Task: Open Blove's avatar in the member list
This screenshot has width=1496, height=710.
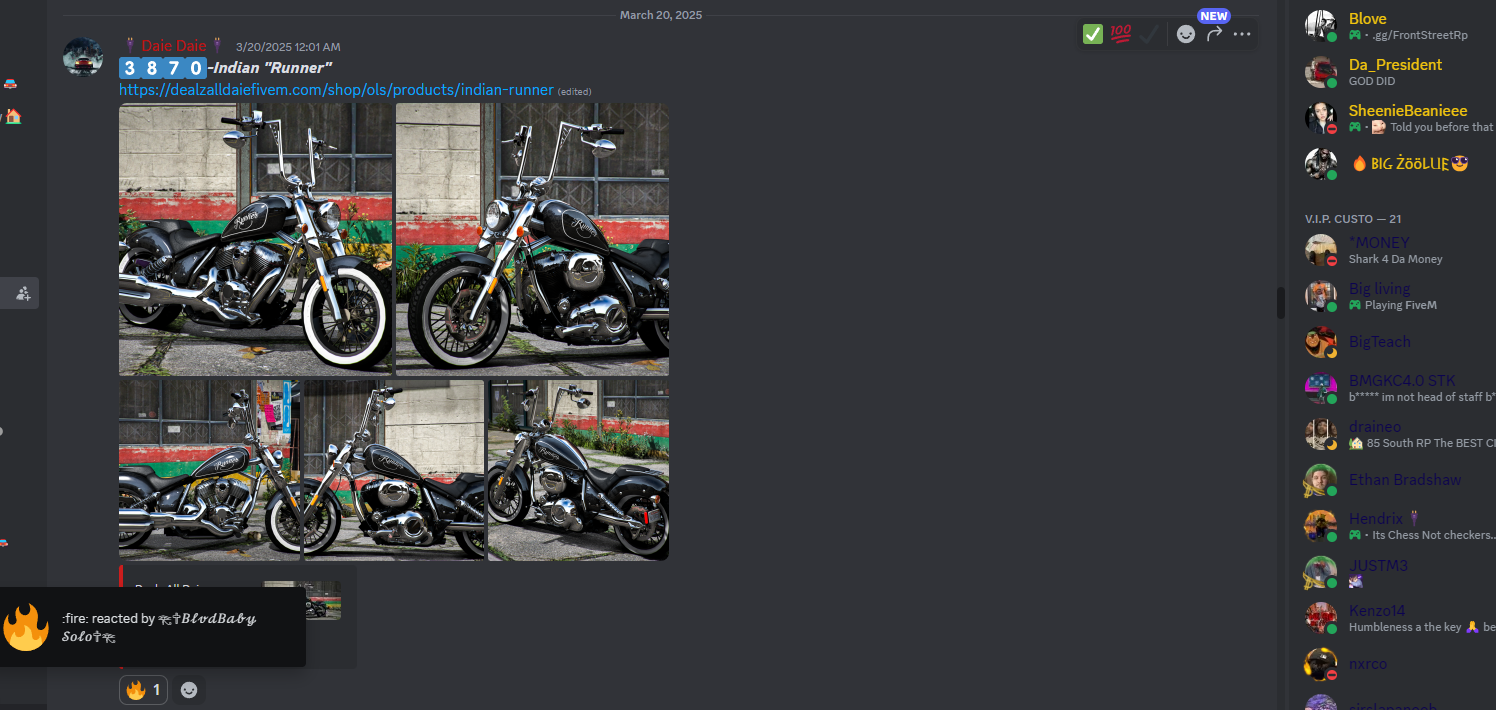Action: click(1321, 26)
